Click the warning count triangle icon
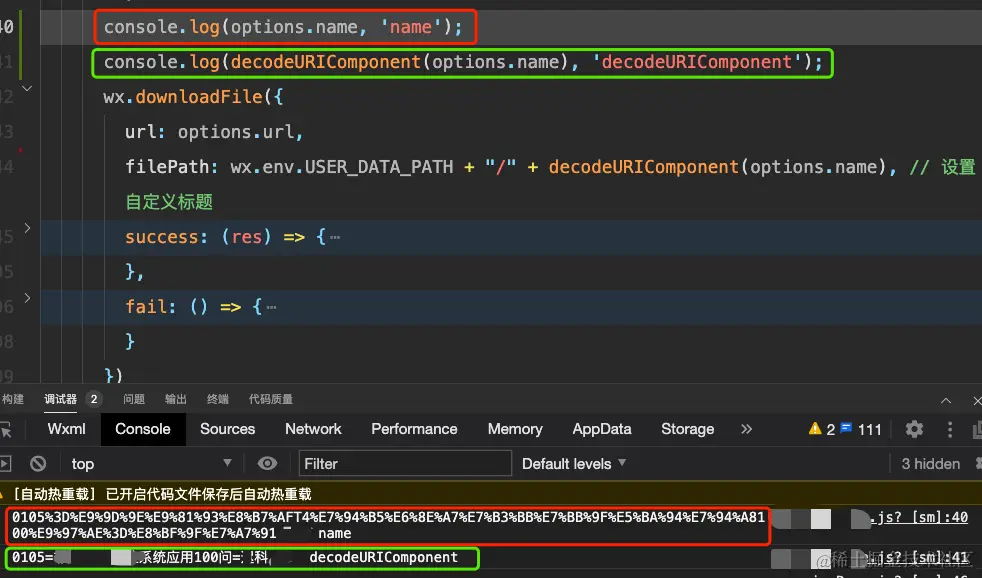Image resolution: width=982 pixels, height=578 pixels. [x=815, y=428]
